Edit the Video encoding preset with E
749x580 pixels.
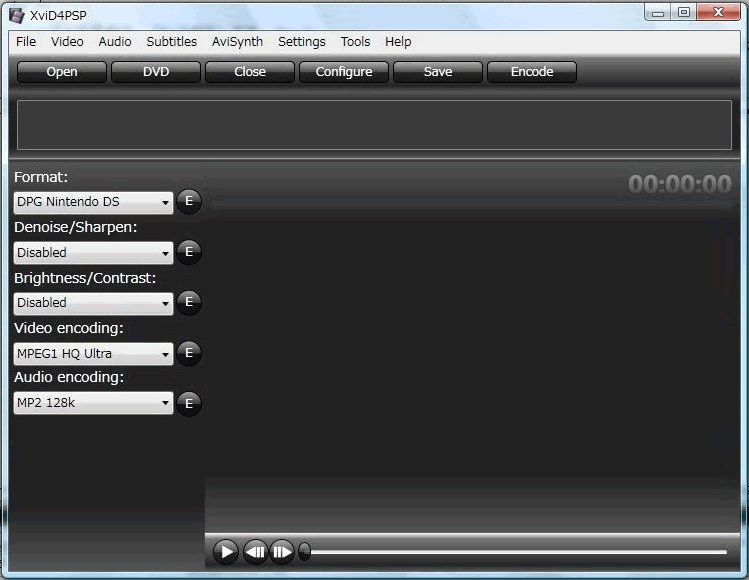[189, 353]
